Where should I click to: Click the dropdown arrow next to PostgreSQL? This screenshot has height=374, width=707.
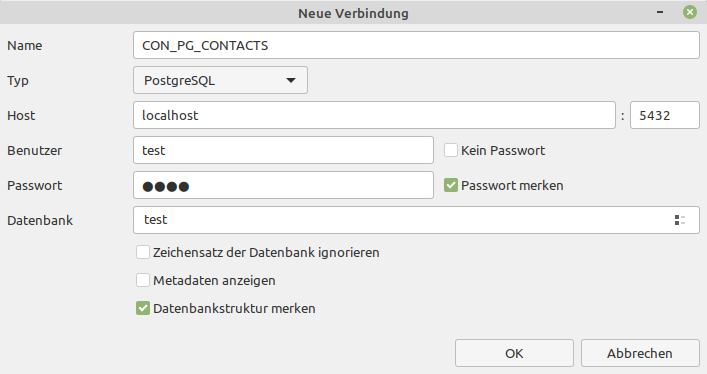pyautogui.click(x=291, y=80)
